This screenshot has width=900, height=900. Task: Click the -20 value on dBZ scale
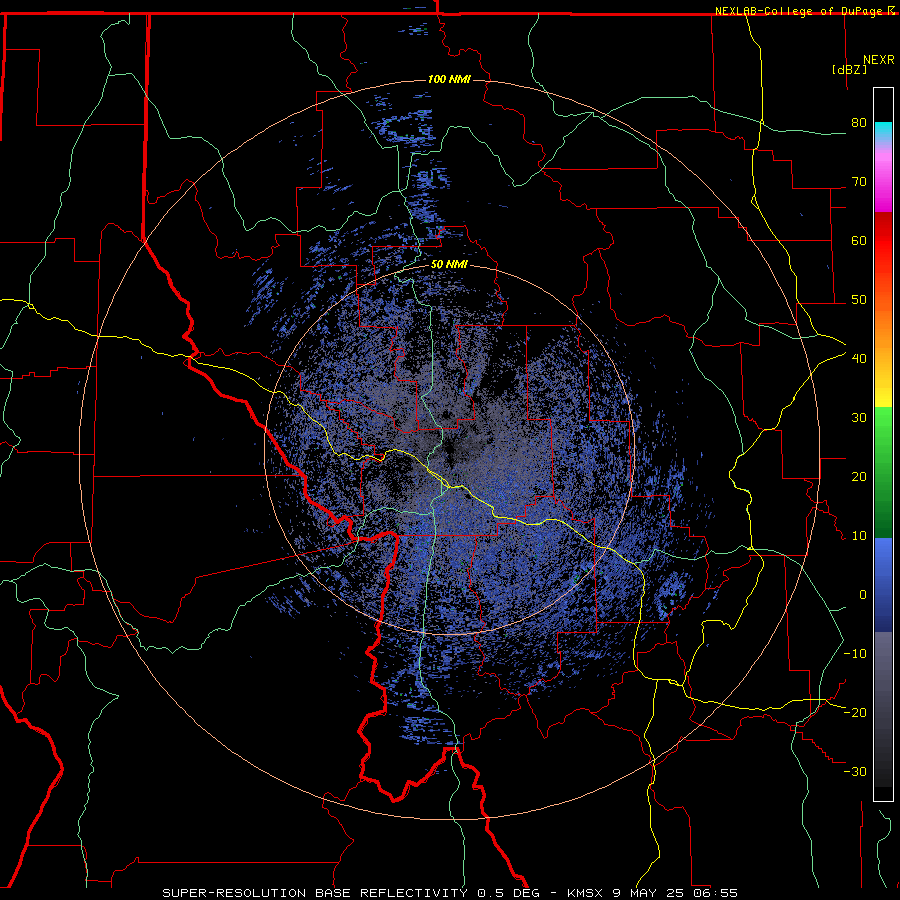[855, 713]
